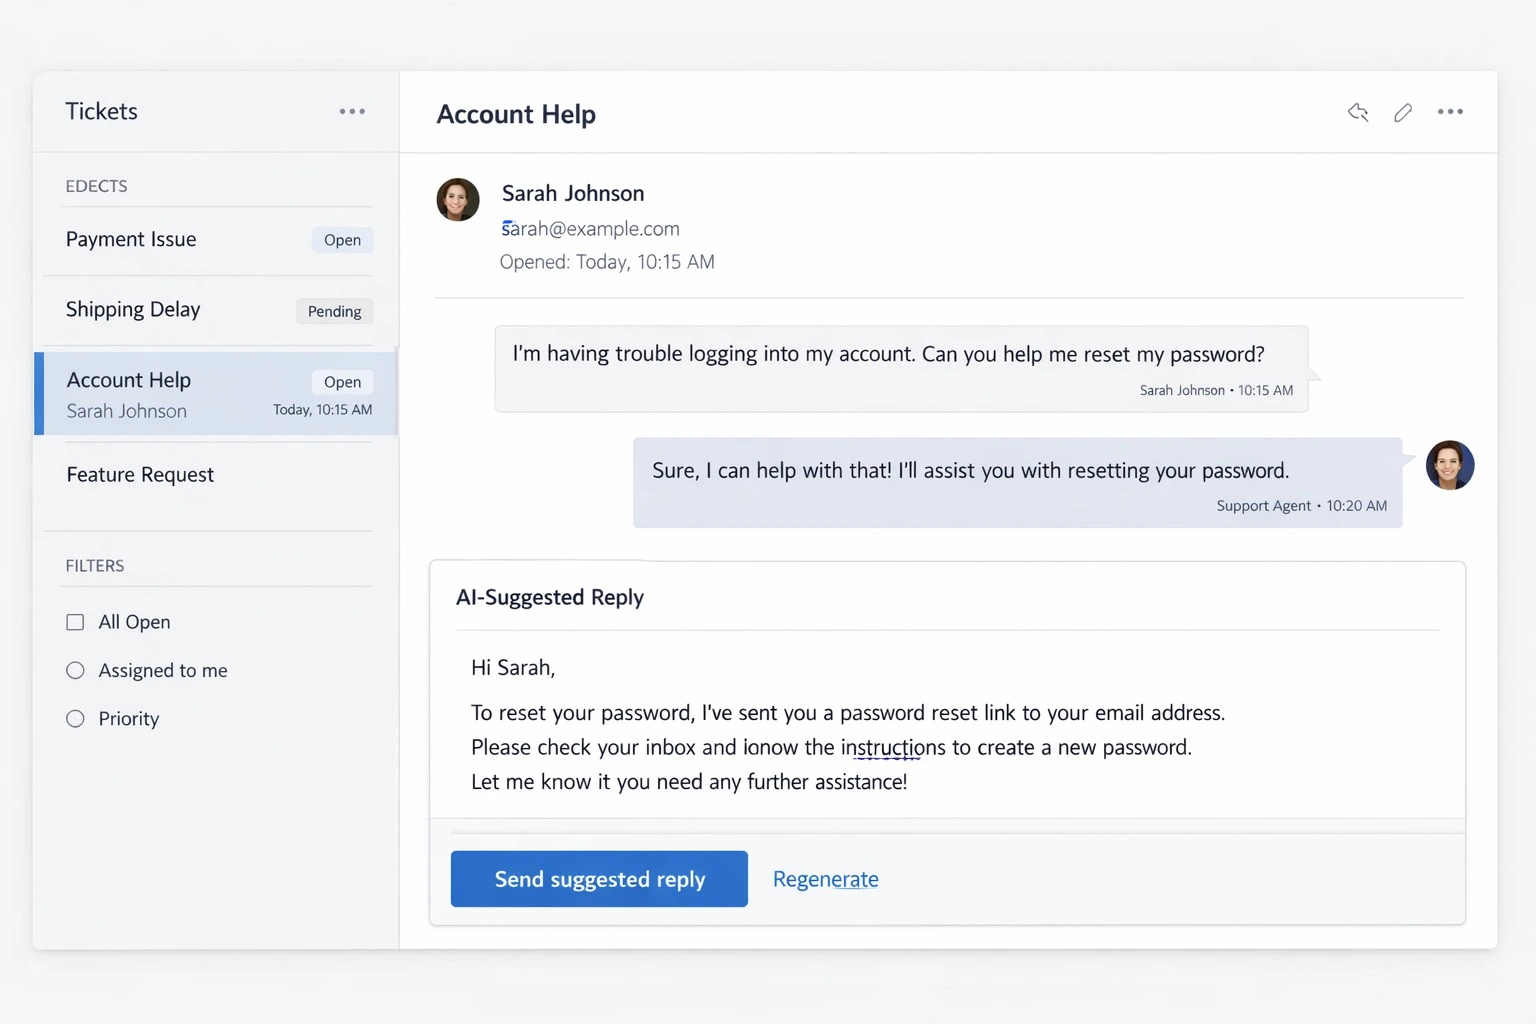The image size is (1536, 1024).
Task: Click the 'Hi Sarah,' greeting line
Action: tap(513, 668)
